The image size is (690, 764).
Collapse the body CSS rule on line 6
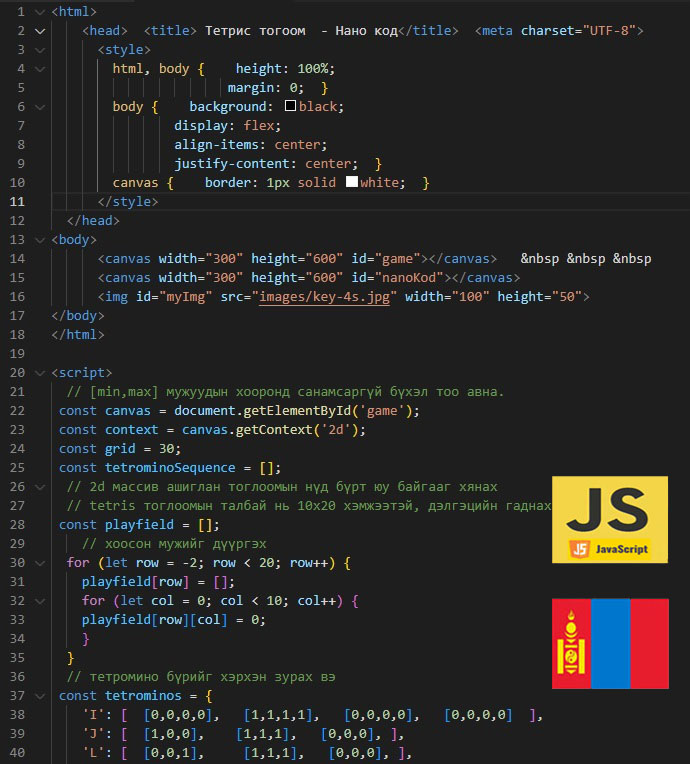pos(40,107)
